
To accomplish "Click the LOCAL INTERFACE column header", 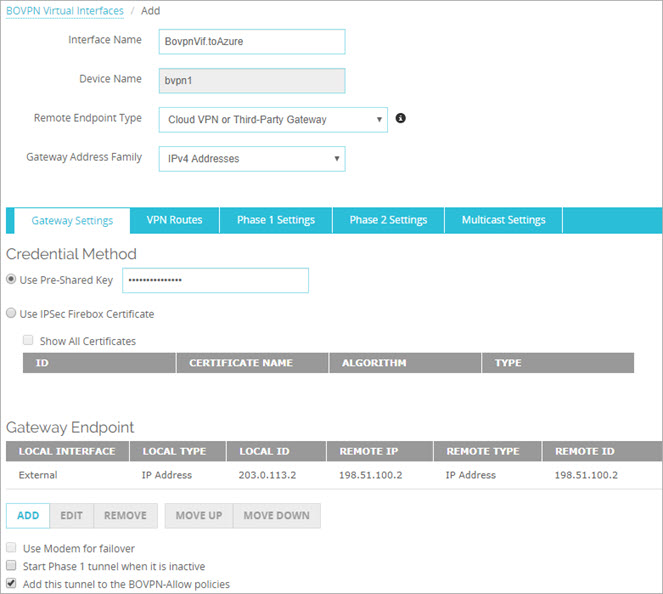I will 67,452.
